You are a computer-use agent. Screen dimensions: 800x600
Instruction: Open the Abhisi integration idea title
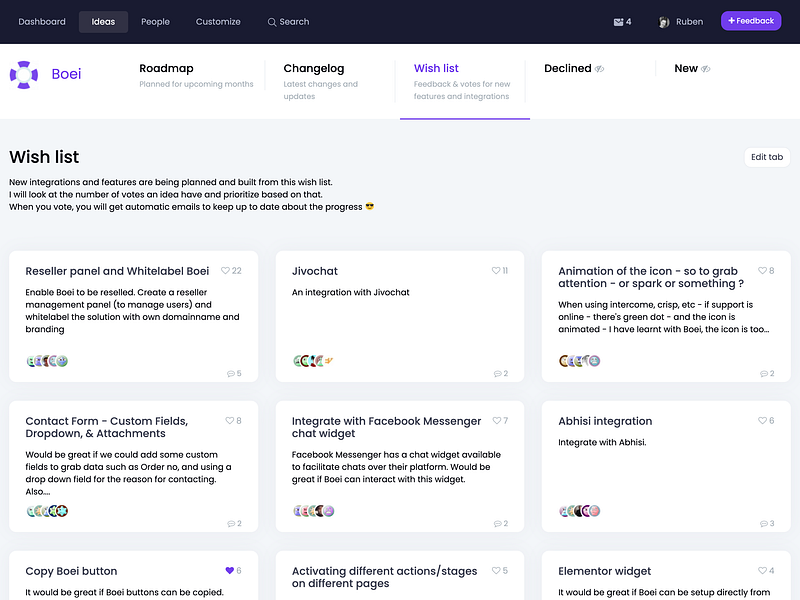click(605, 421)
